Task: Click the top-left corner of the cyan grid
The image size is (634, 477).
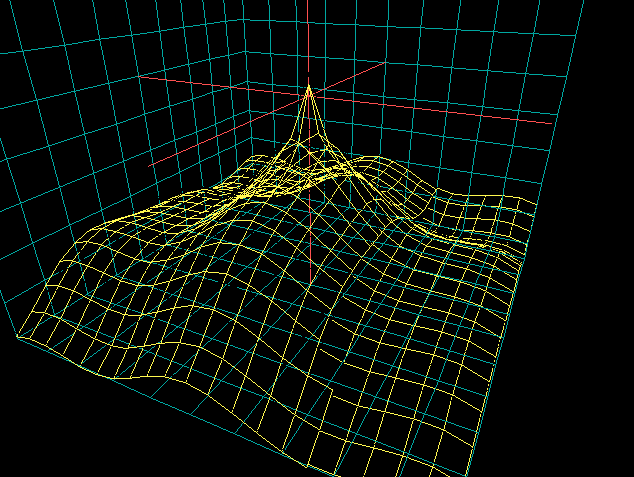Action: point(4,4)
